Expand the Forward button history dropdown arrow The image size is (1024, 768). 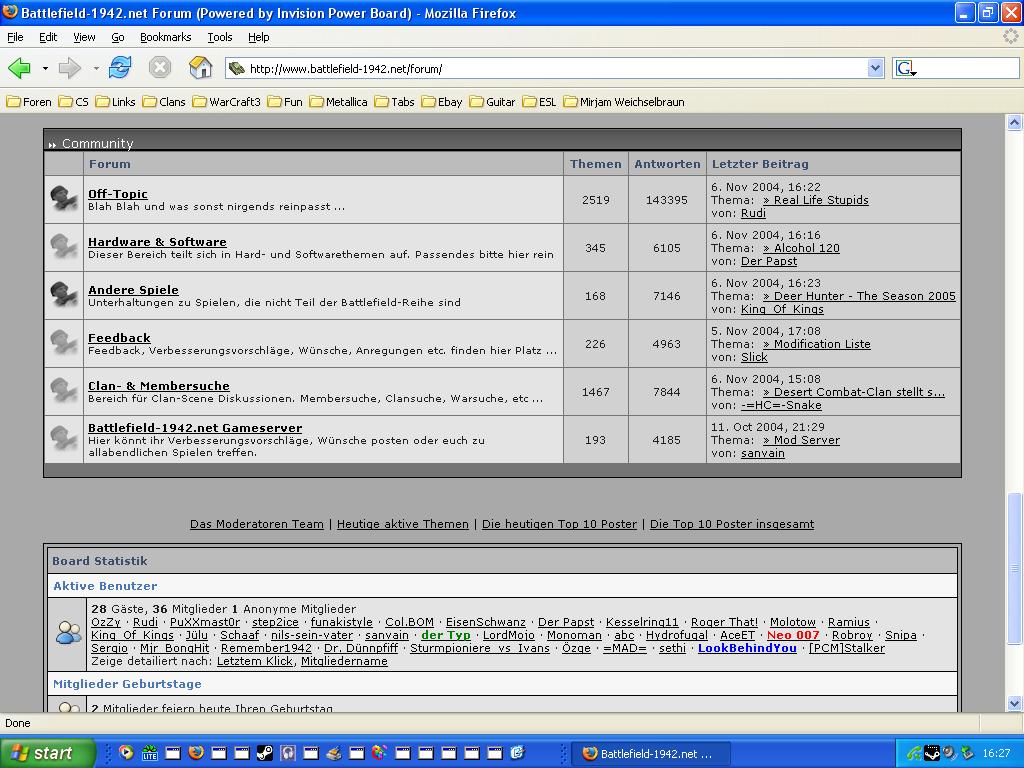96,68
